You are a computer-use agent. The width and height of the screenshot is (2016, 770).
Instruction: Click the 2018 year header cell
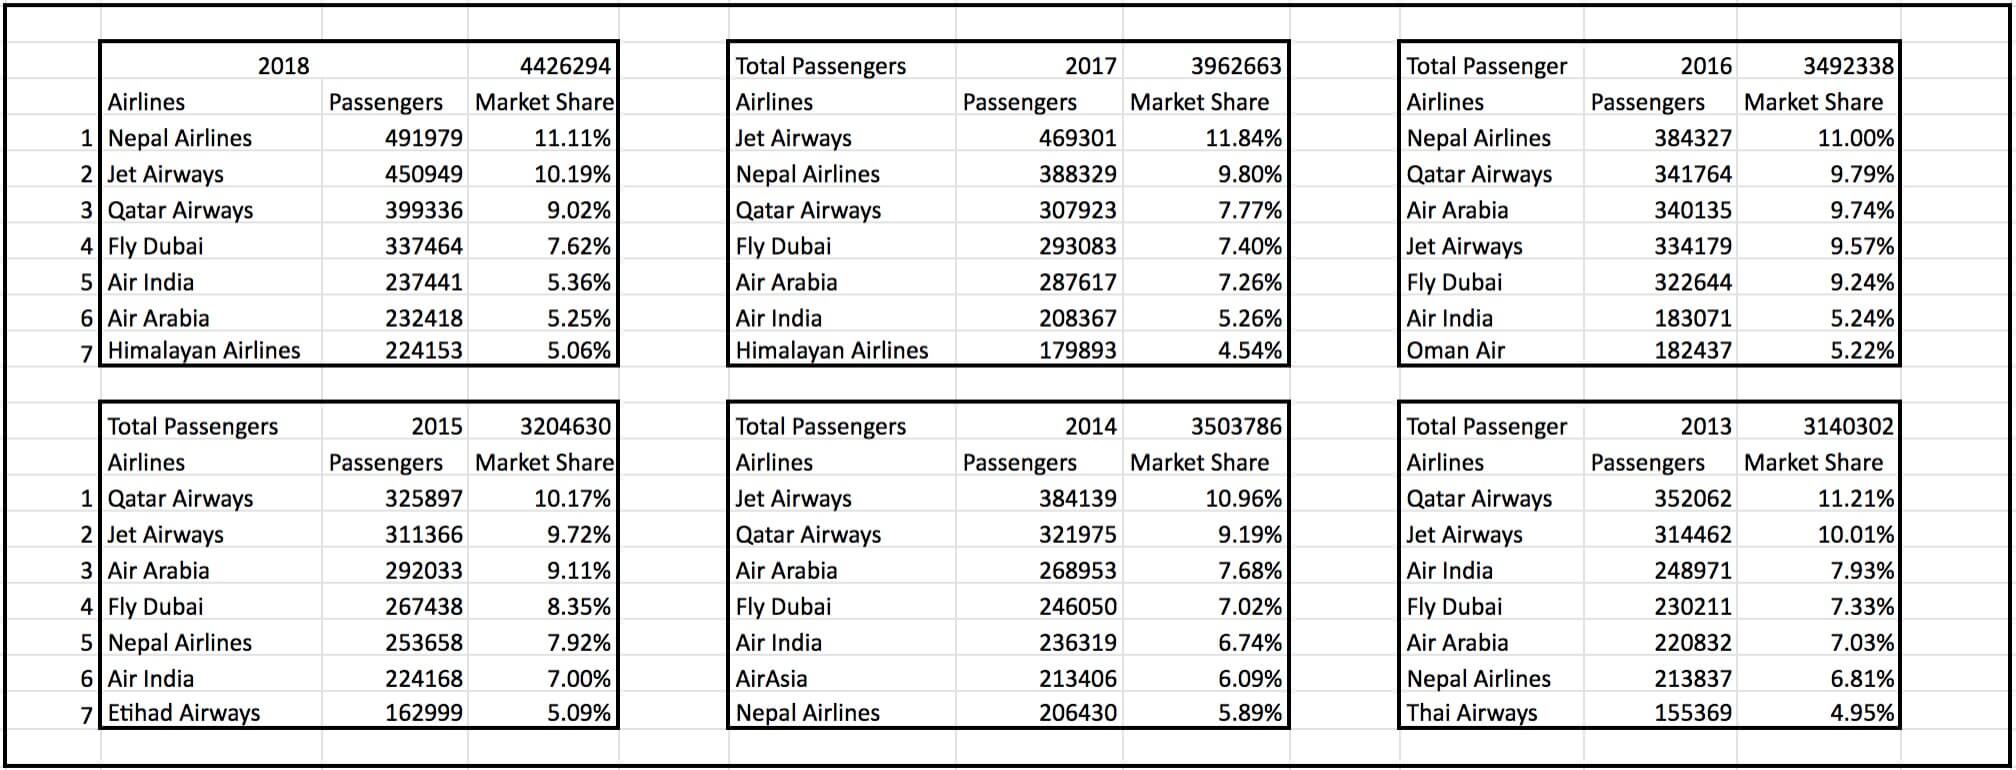(x=283, y=66)
